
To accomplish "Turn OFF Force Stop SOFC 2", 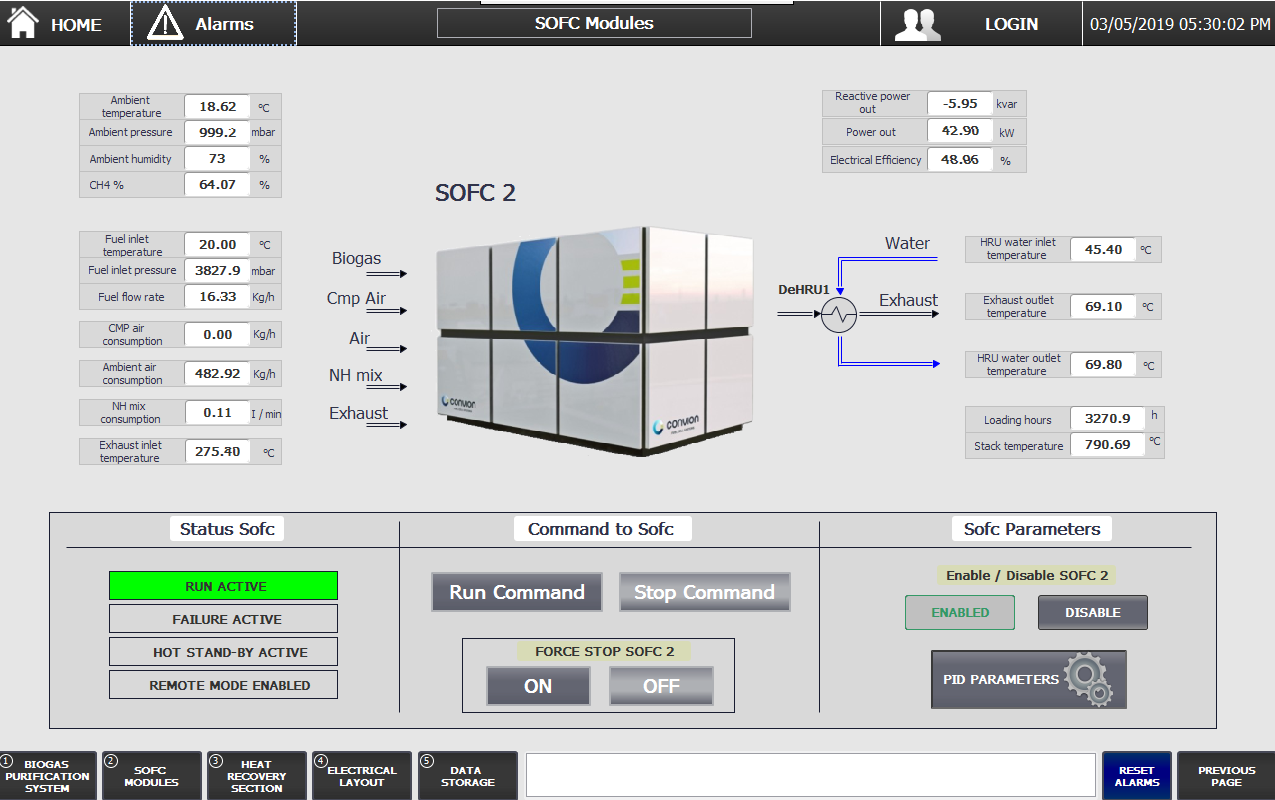I will 661,686.
